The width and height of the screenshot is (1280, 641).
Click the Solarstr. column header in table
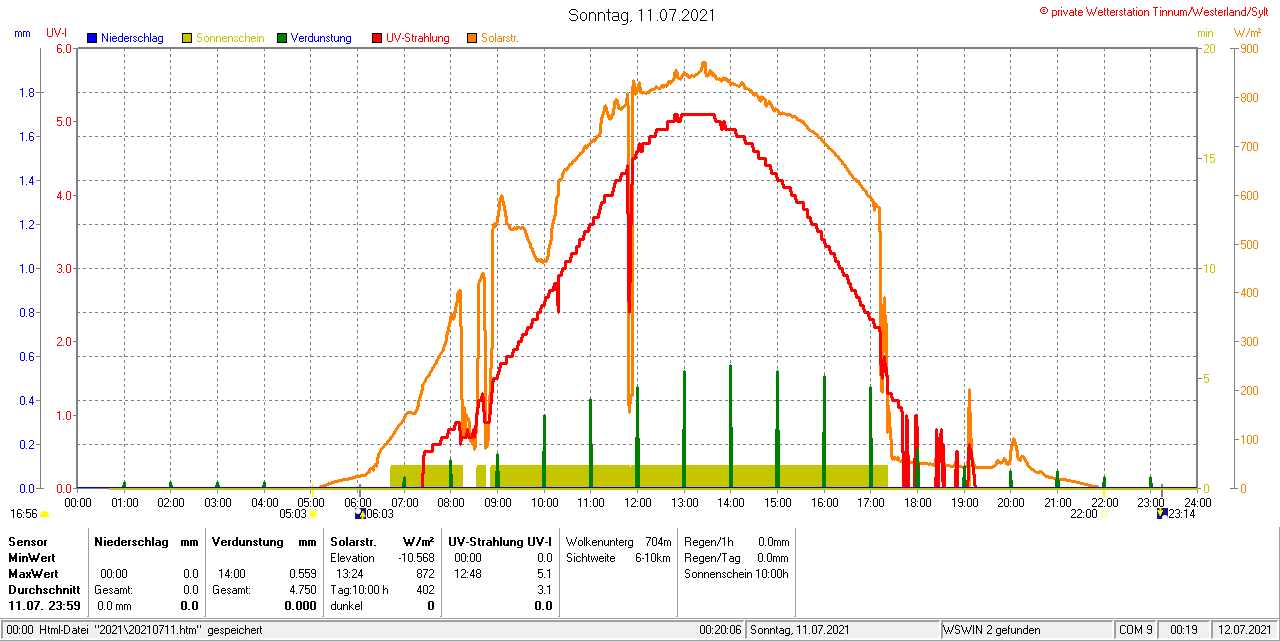(x=353, y=541)
